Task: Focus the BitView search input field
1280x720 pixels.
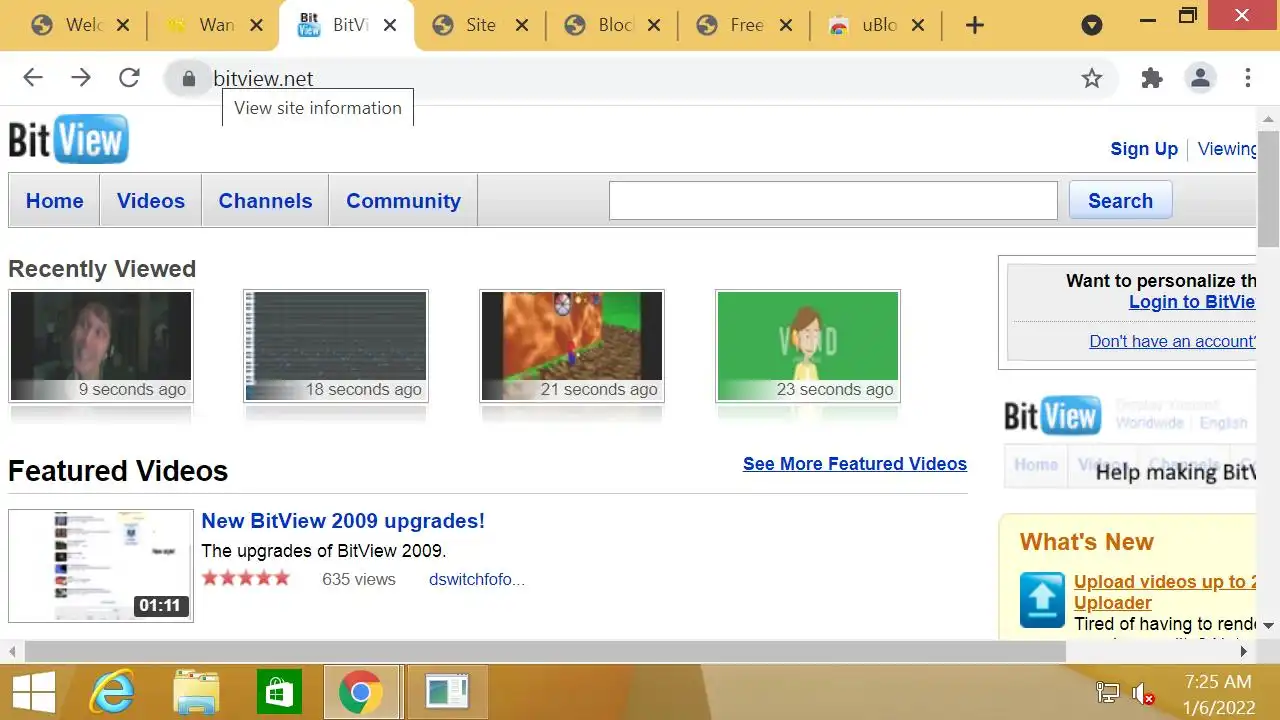Action: [x=833, y=200]
